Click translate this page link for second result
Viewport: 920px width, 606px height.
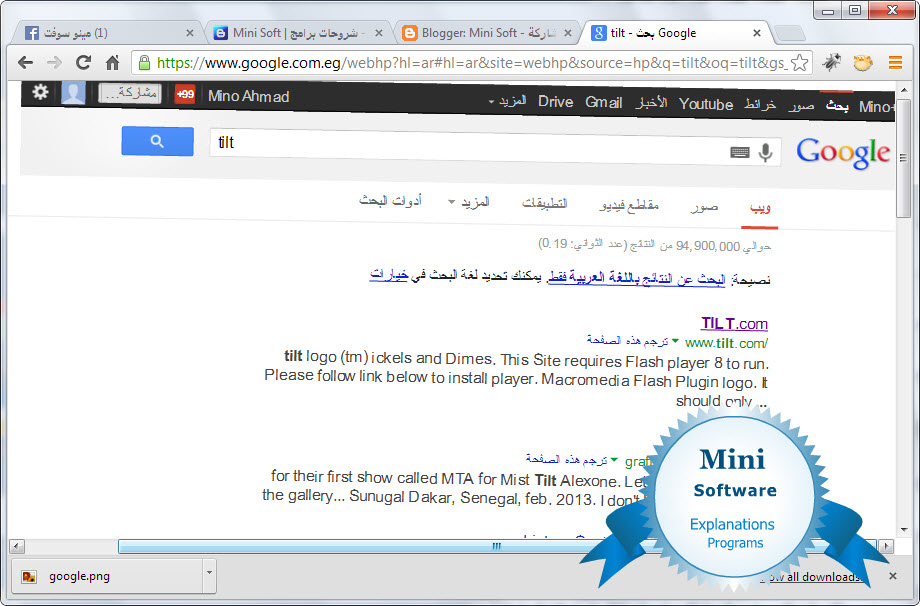[x=567, y=459]
